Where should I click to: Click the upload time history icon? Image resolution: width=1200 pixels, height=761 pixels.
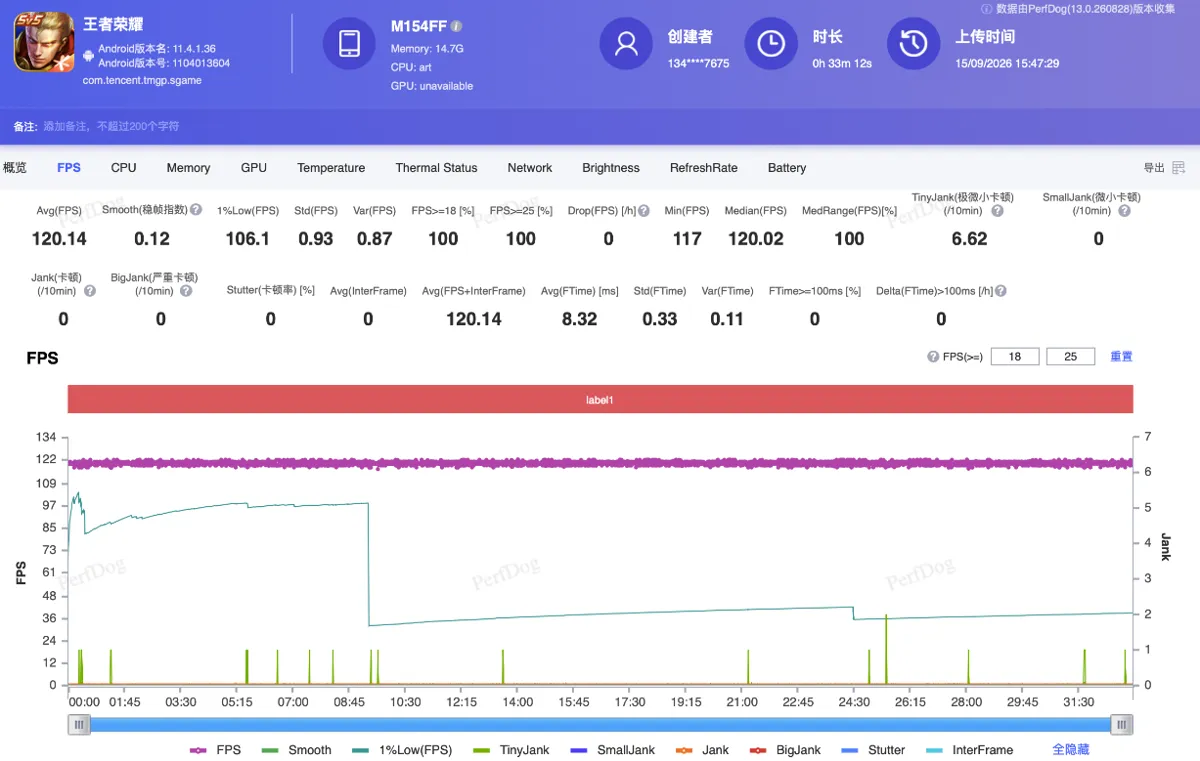pyautogui.click(x=913, y=44)
